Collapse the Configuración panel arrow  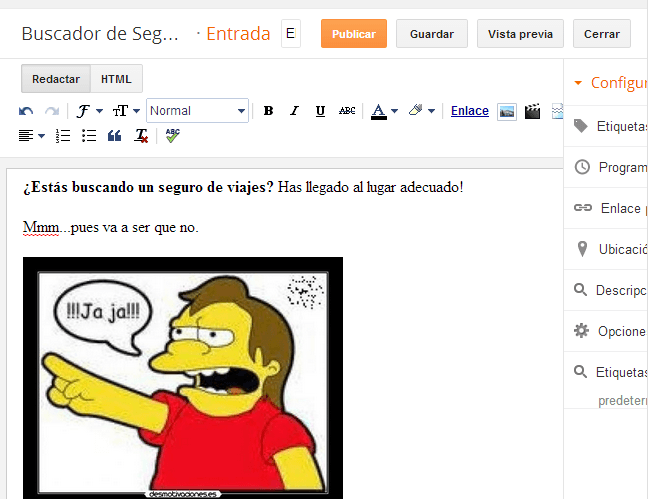point(578,83)
